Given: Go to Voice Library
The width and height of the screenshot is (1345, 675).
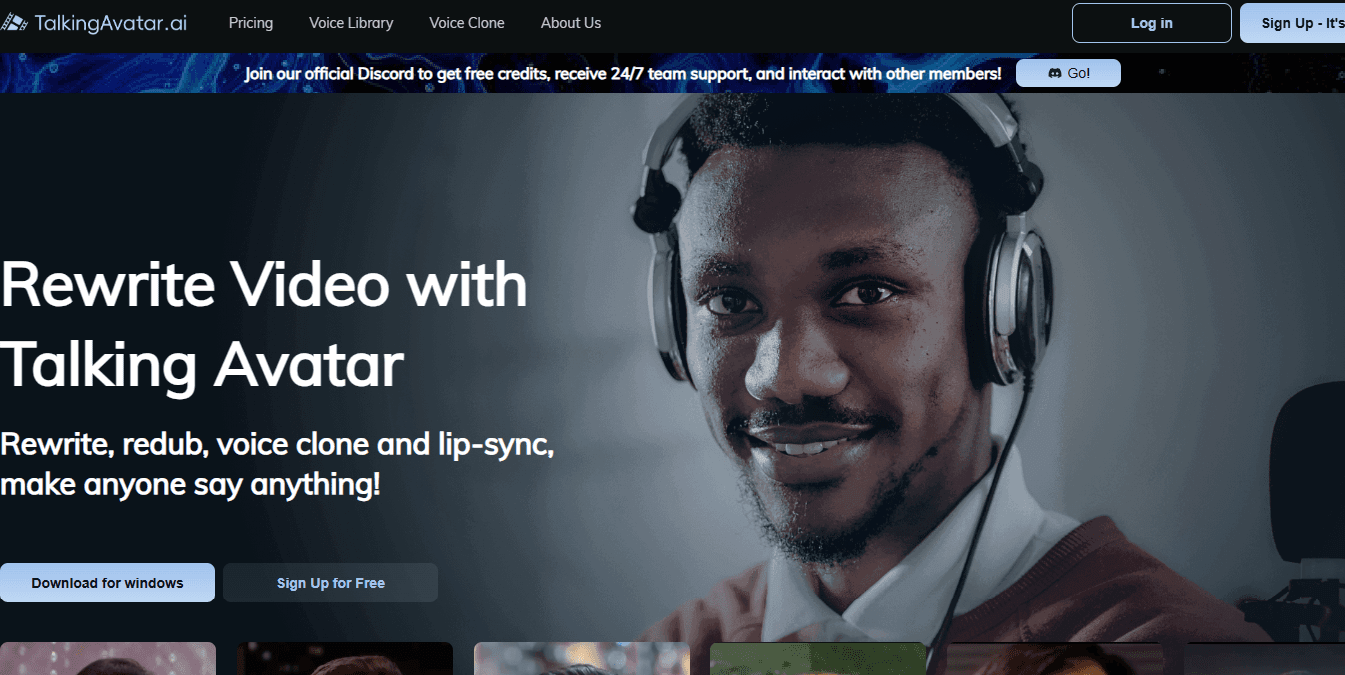Looking at the screenshot, I should [x=351, y=23].
